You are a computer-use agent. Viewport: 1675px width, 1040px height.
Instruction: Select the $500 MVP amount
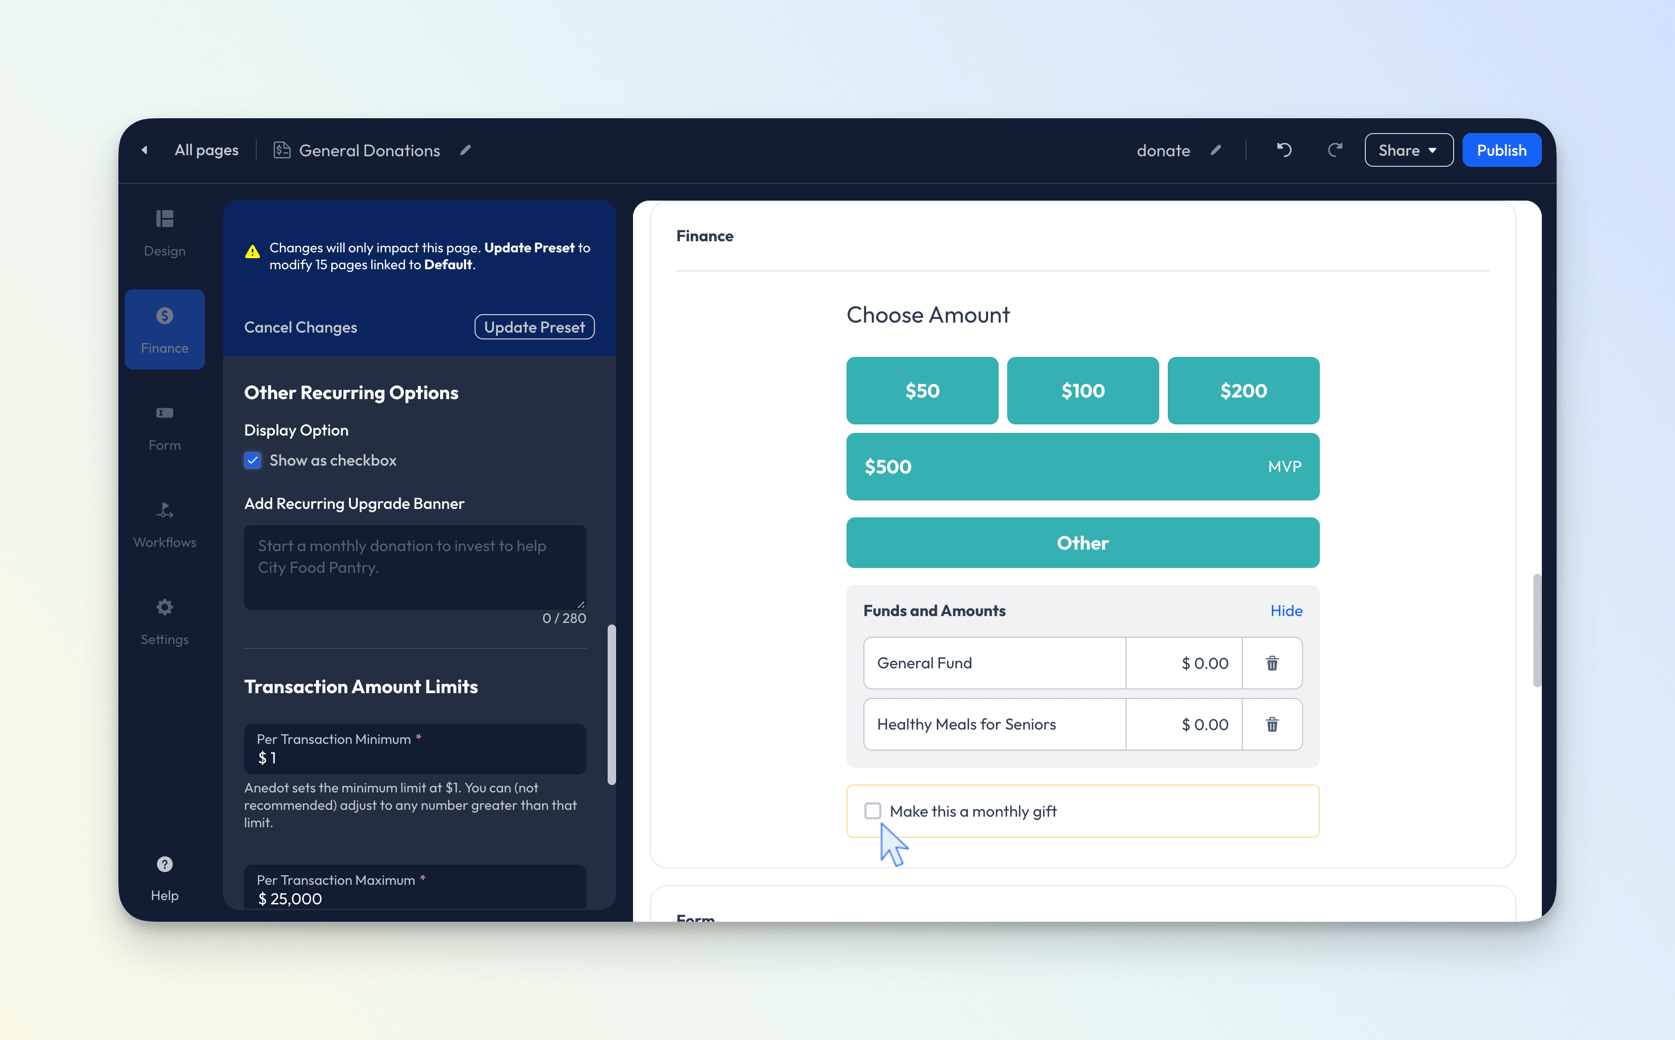click(x=1082, y=467)
